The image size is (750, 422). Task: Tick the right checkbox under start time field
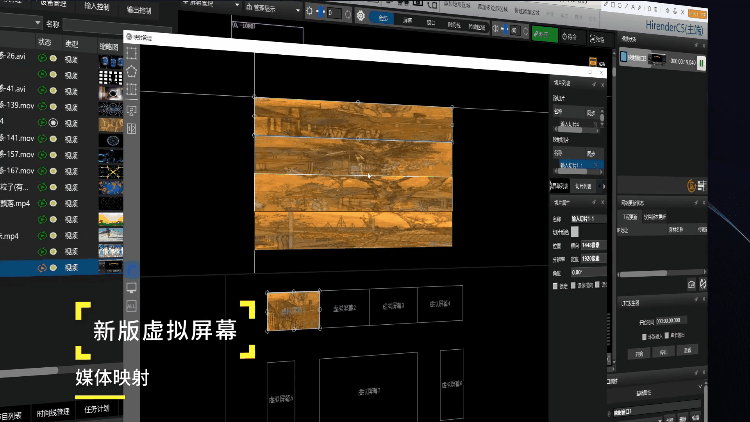(667, 335)
